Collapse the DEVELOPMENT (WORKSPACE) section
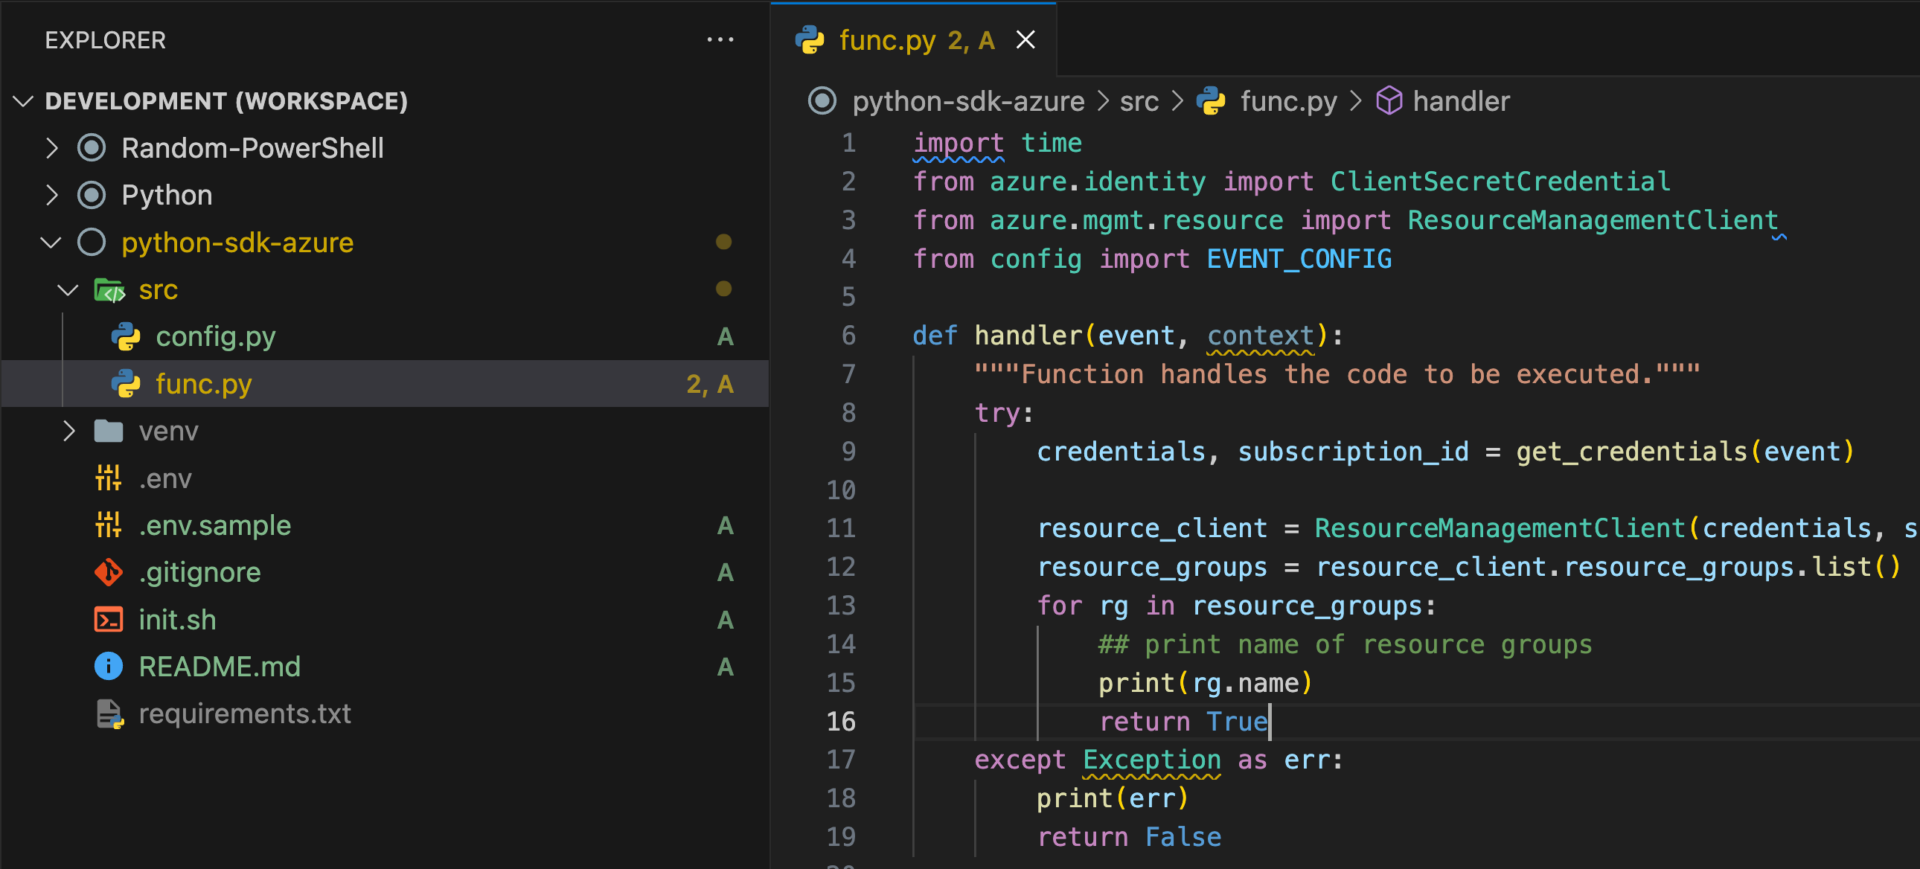The width and height of the screenshot is (1920, 869). pos(24,101)
